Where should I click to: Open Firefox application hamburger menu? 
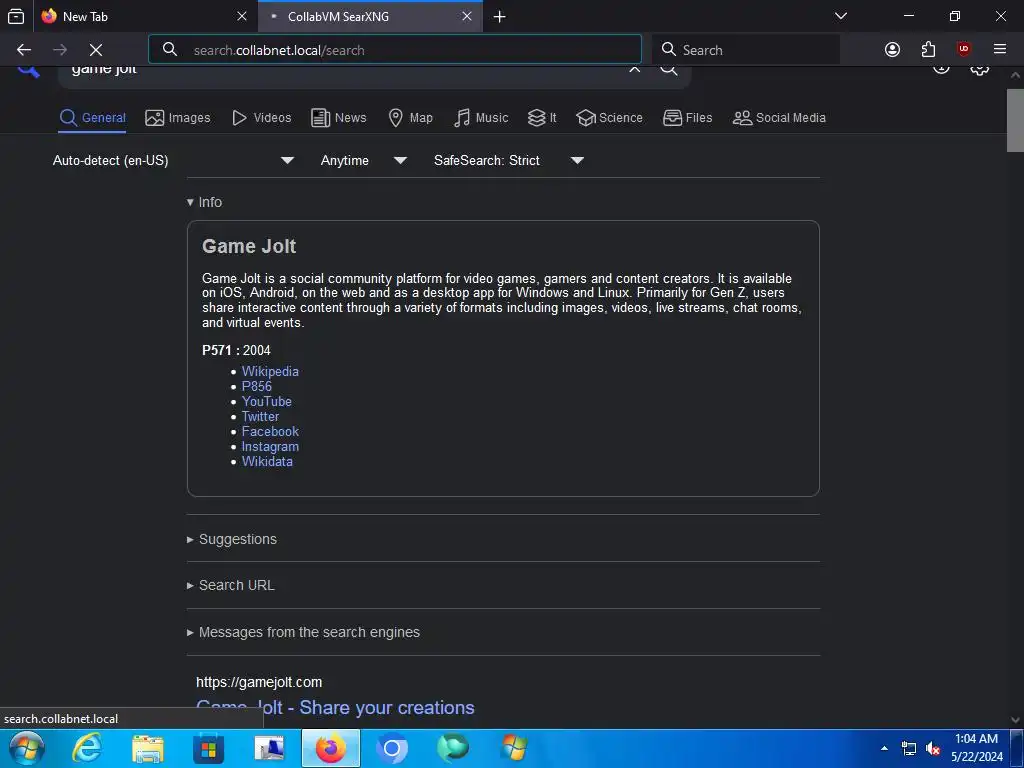click(1000, 50)
